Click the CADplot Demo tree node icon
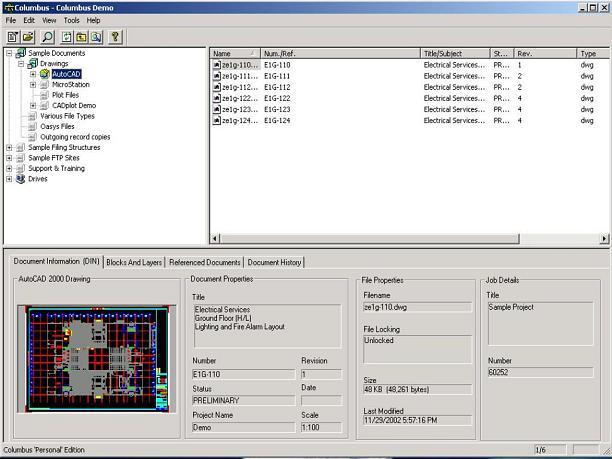The image size is (612, 459). (x=44, y=105)
